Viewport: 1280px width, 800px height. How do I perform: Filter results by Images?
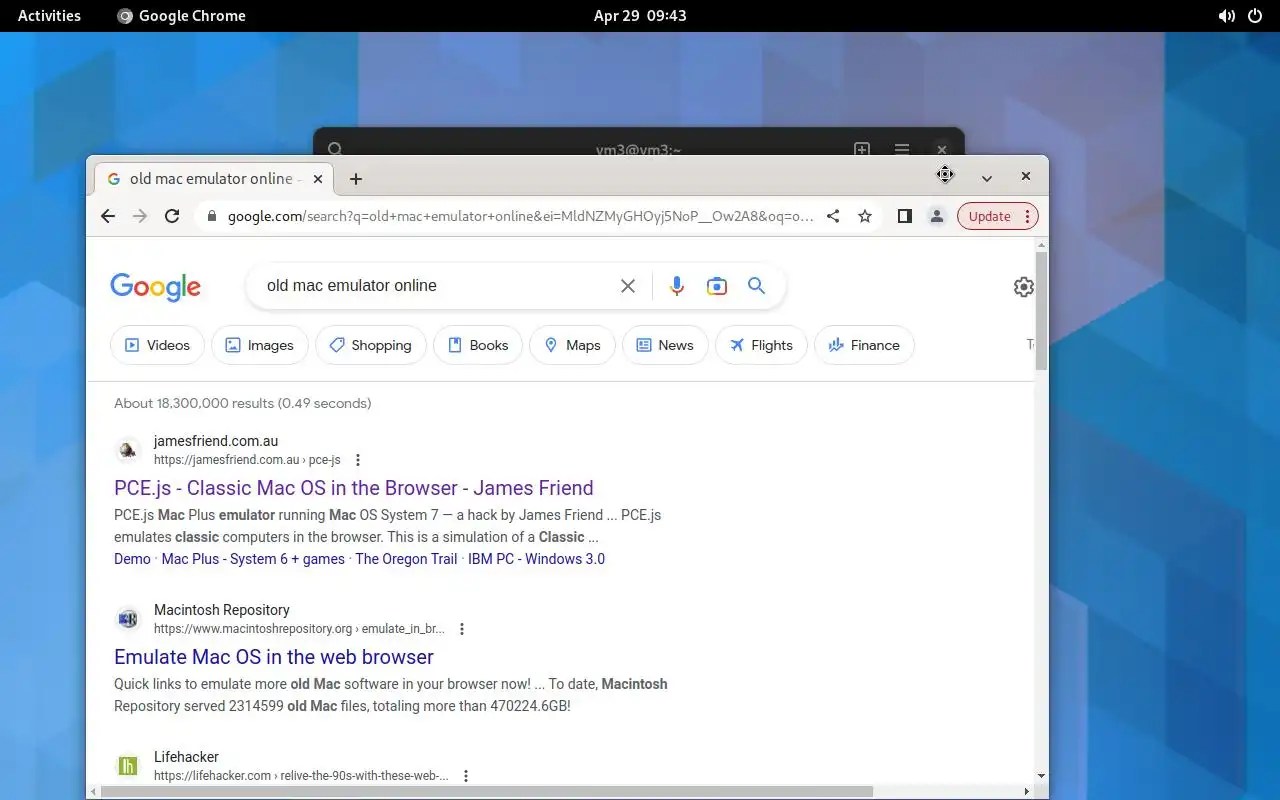click(x=260, y=345)
